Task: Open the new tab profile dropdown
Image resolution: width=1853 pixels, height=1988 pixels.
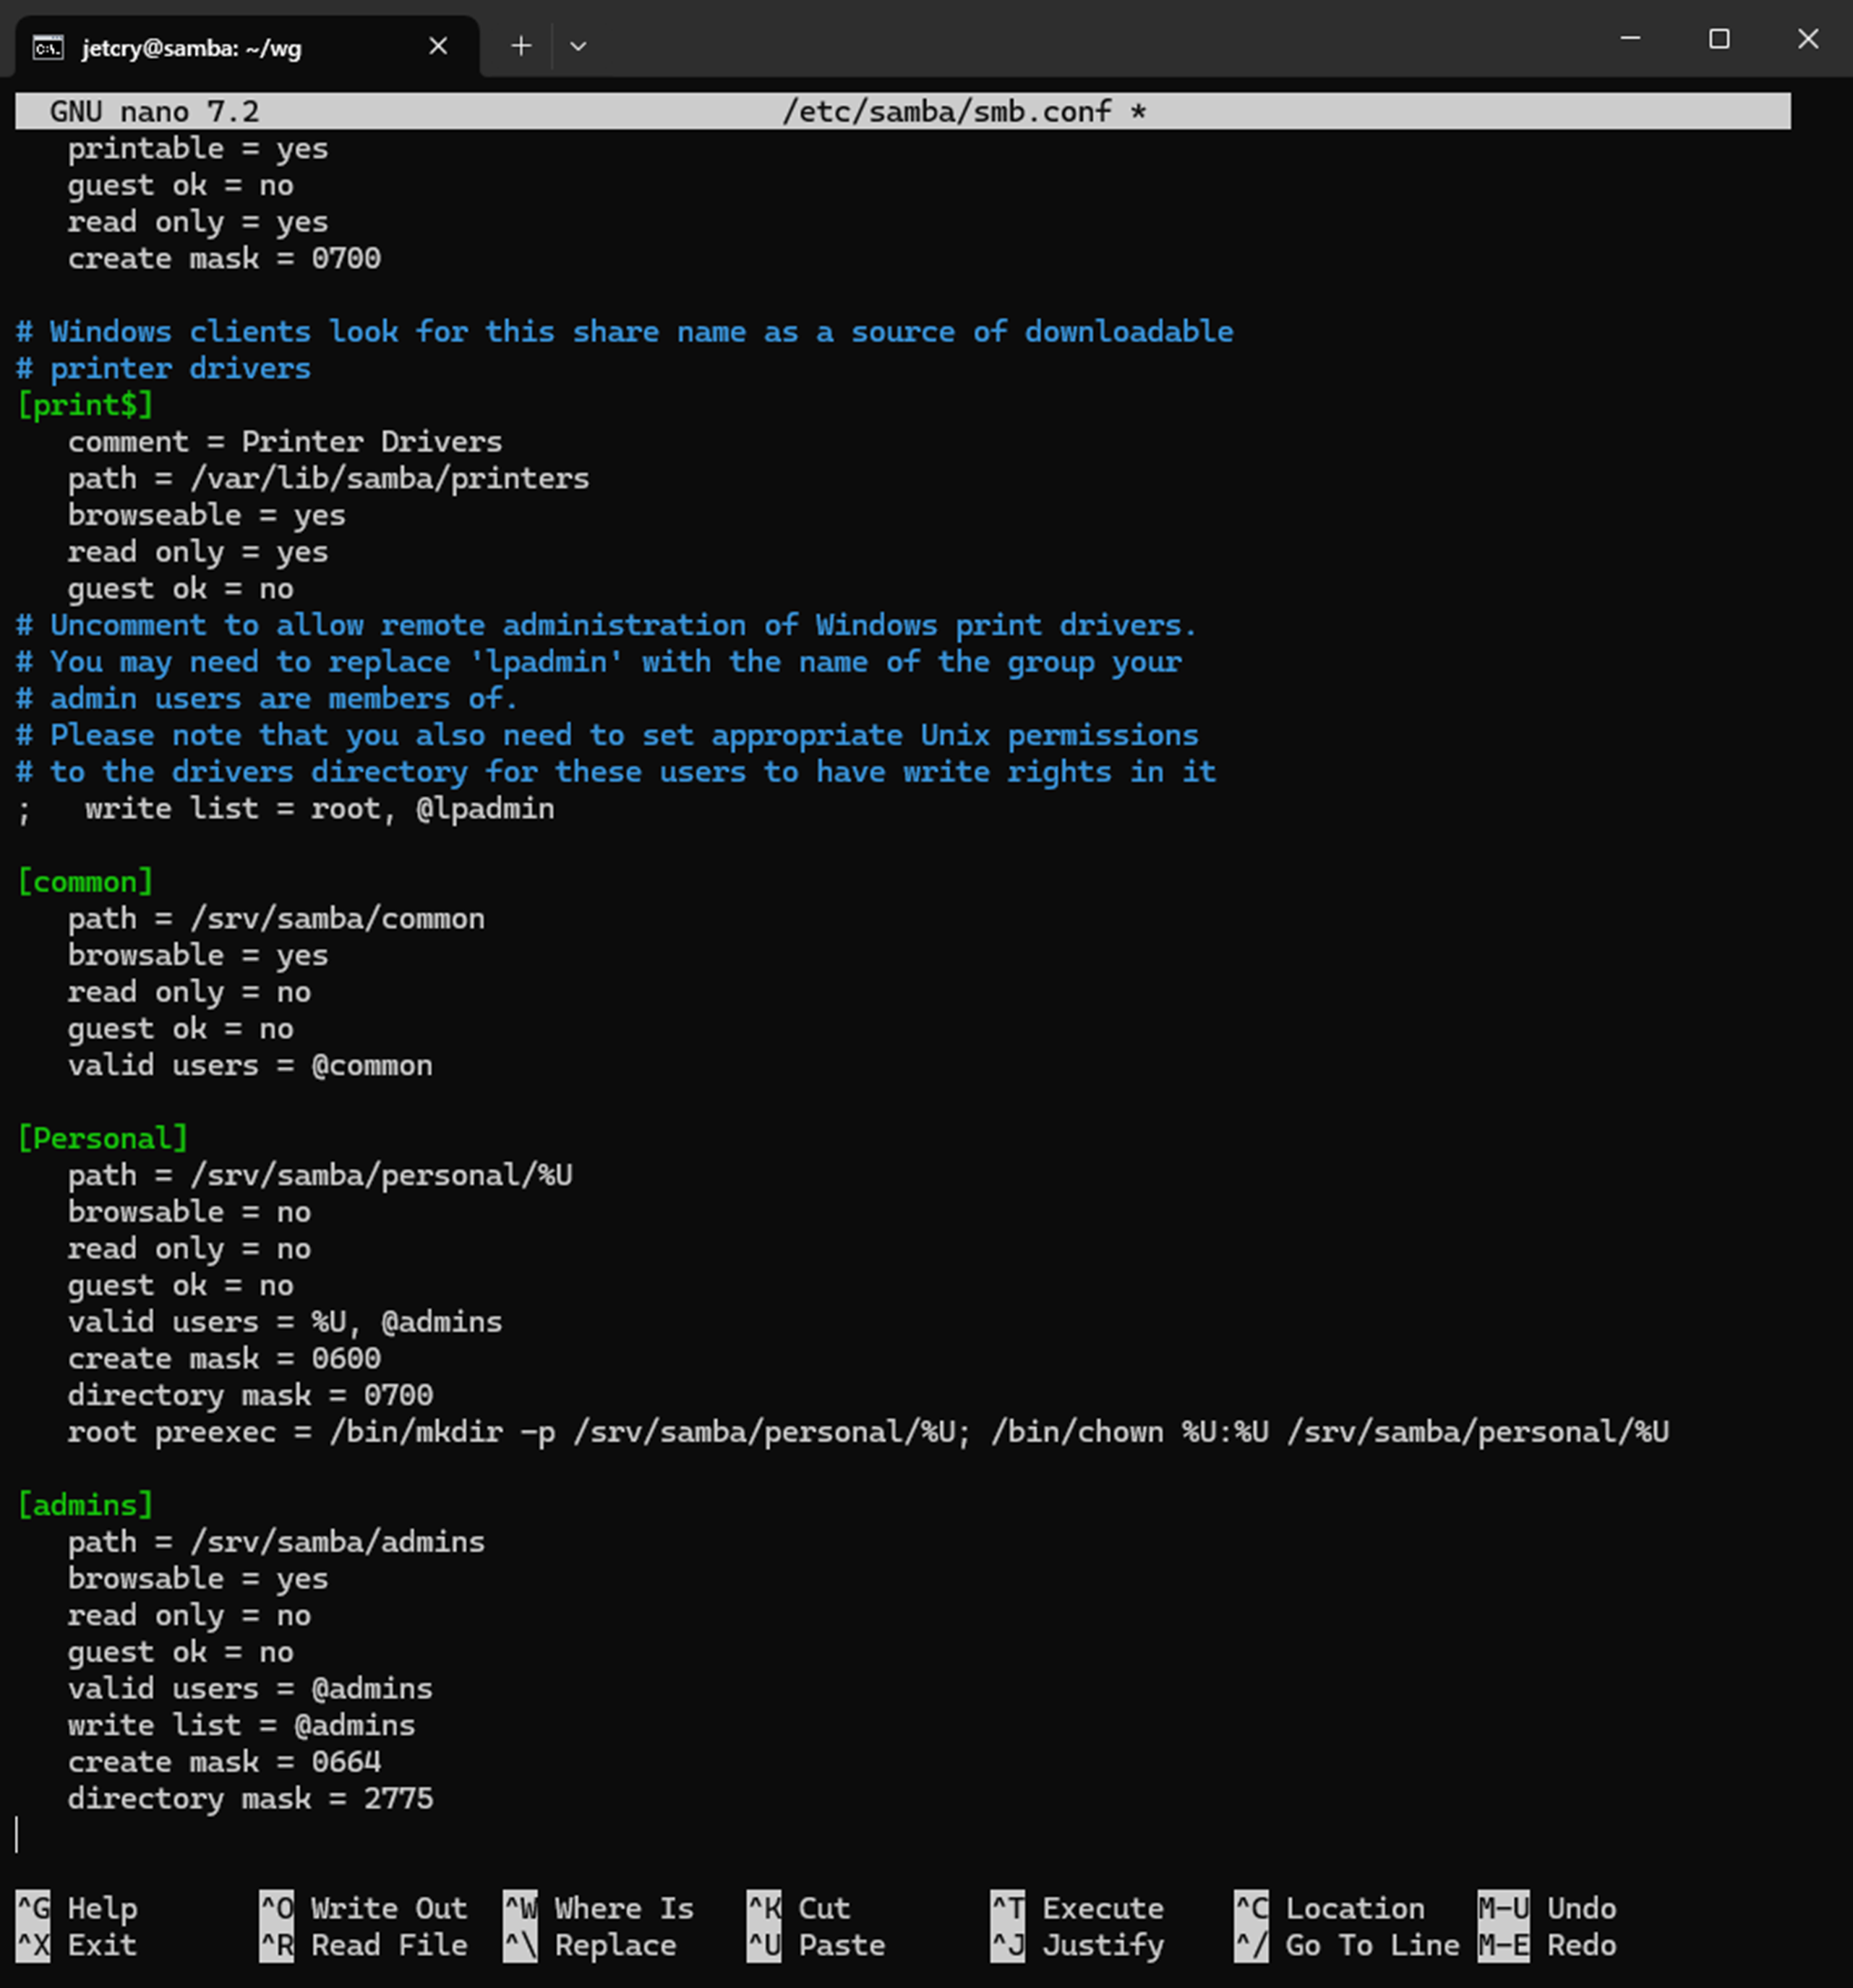Action: 578,46
